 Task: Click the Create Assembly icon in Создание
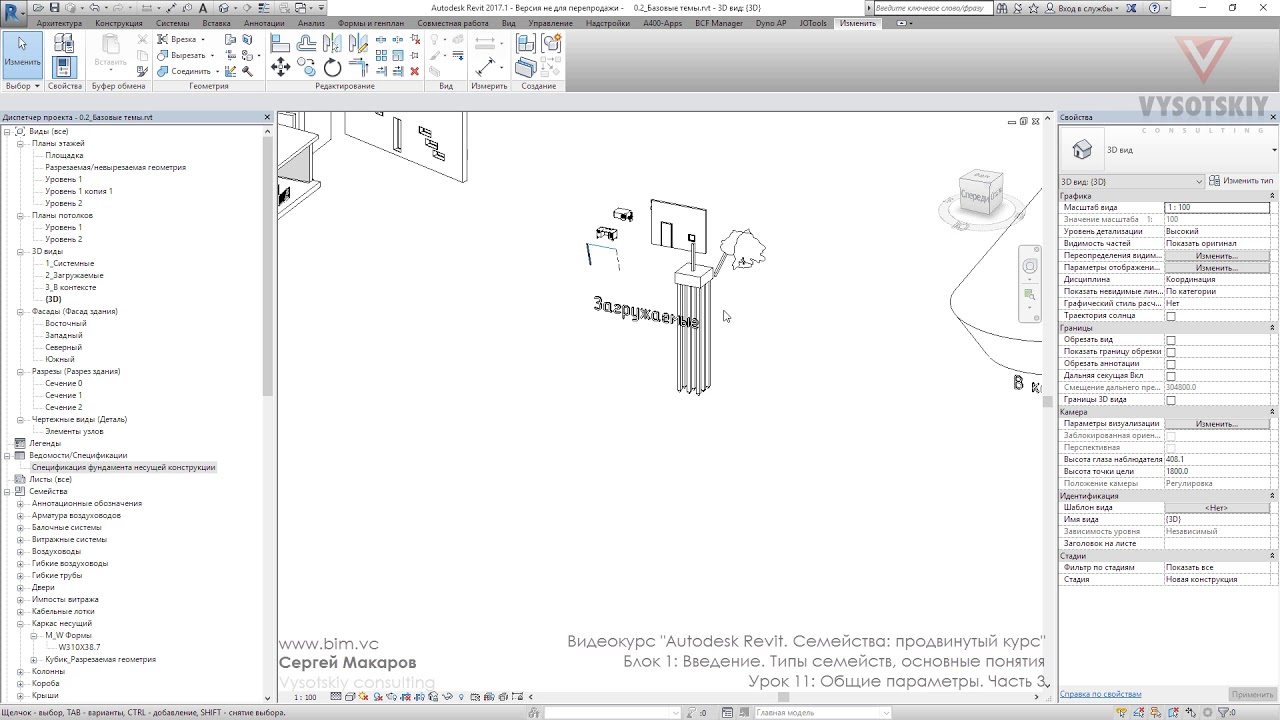(526, 43)
